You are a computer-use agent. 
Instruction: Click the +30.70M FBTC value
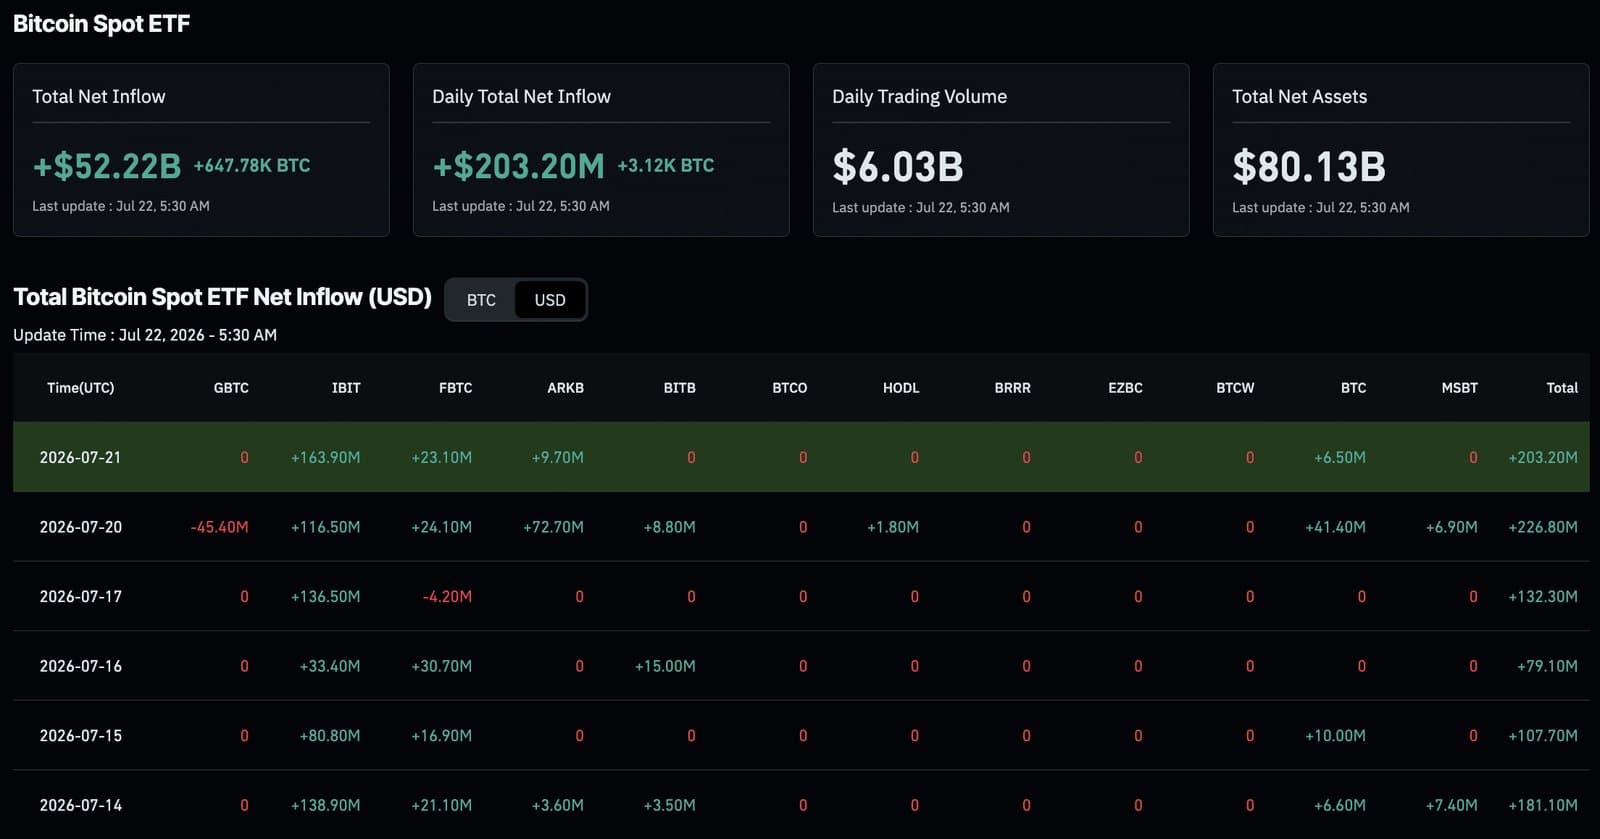(x=441, y=666)
